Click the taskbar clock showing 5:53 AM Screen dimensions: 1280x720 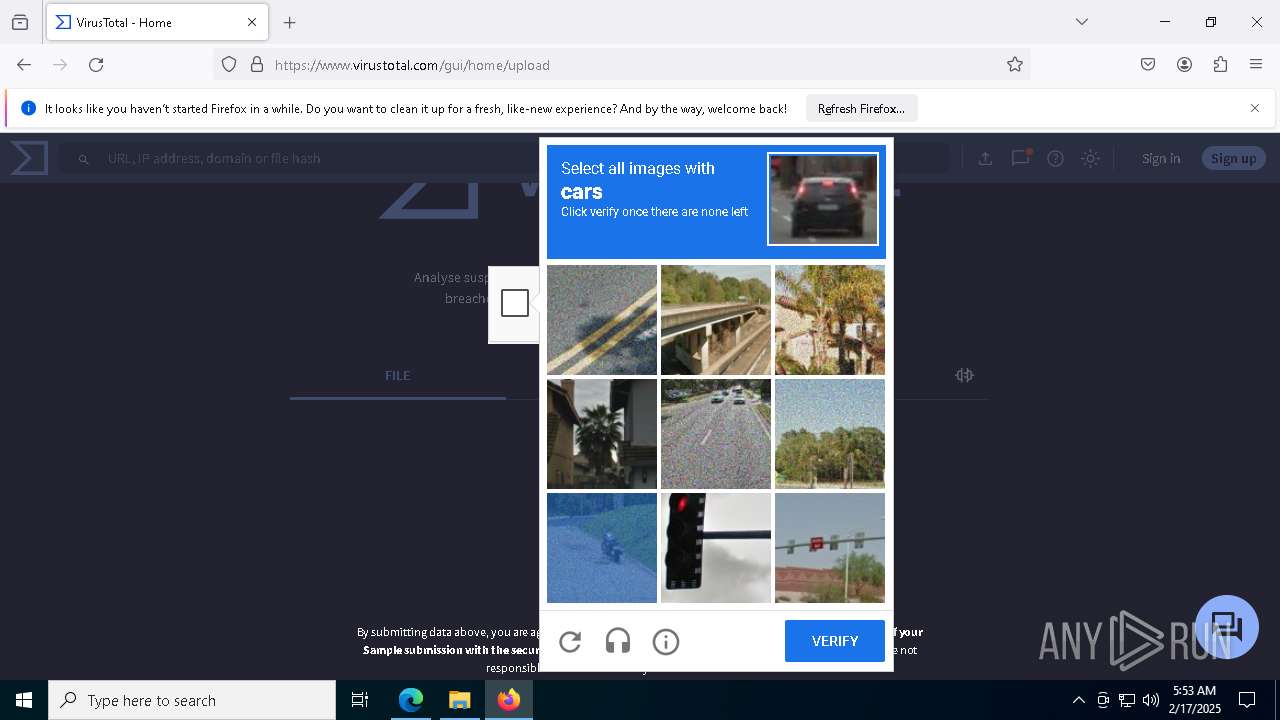pos(1194,700)
